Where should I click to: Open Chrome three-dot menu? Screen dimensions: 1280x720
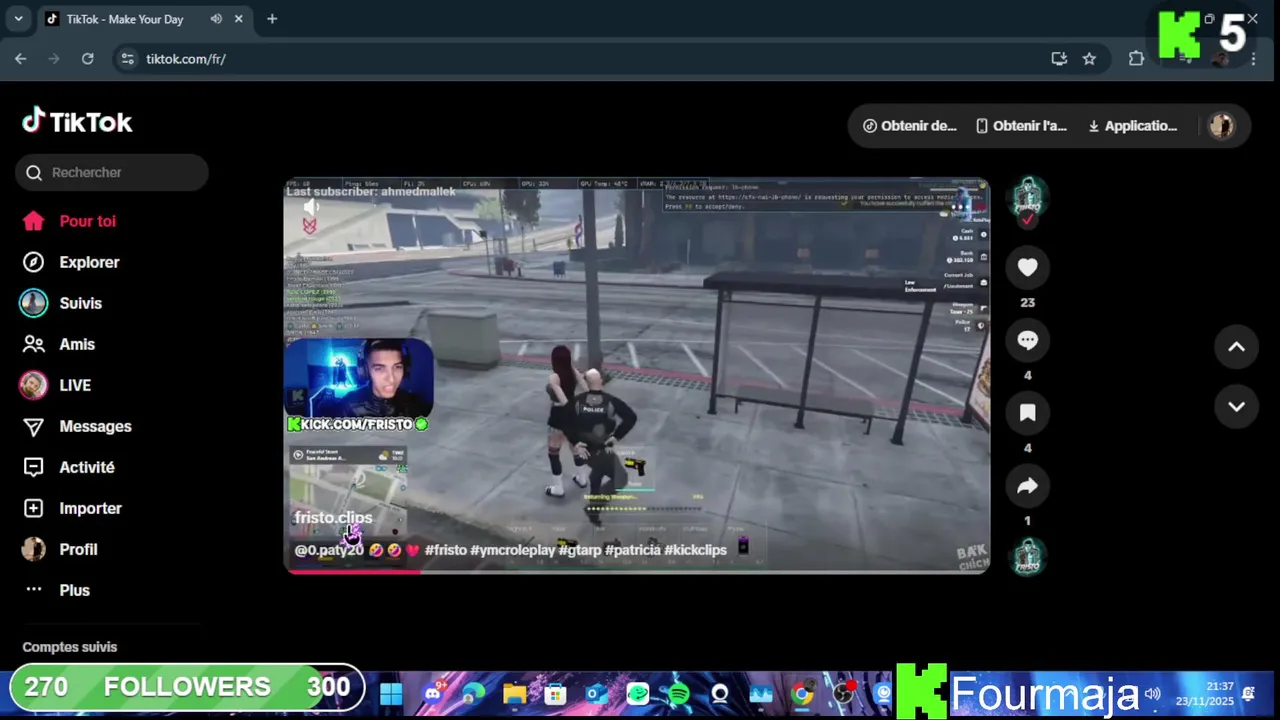[x=1253, y=59]
